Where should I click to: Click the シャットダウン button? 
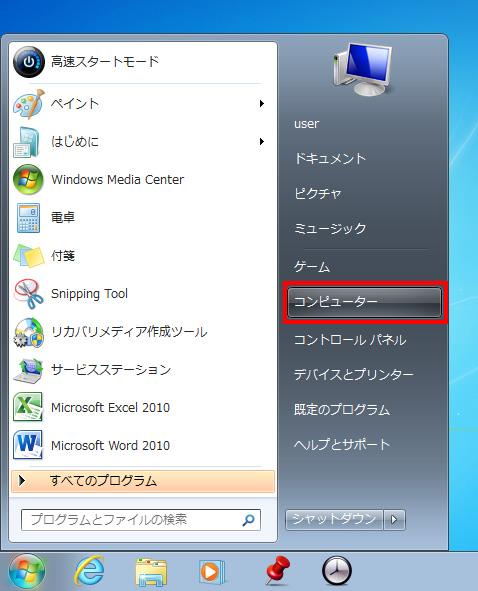pos(334,520)
